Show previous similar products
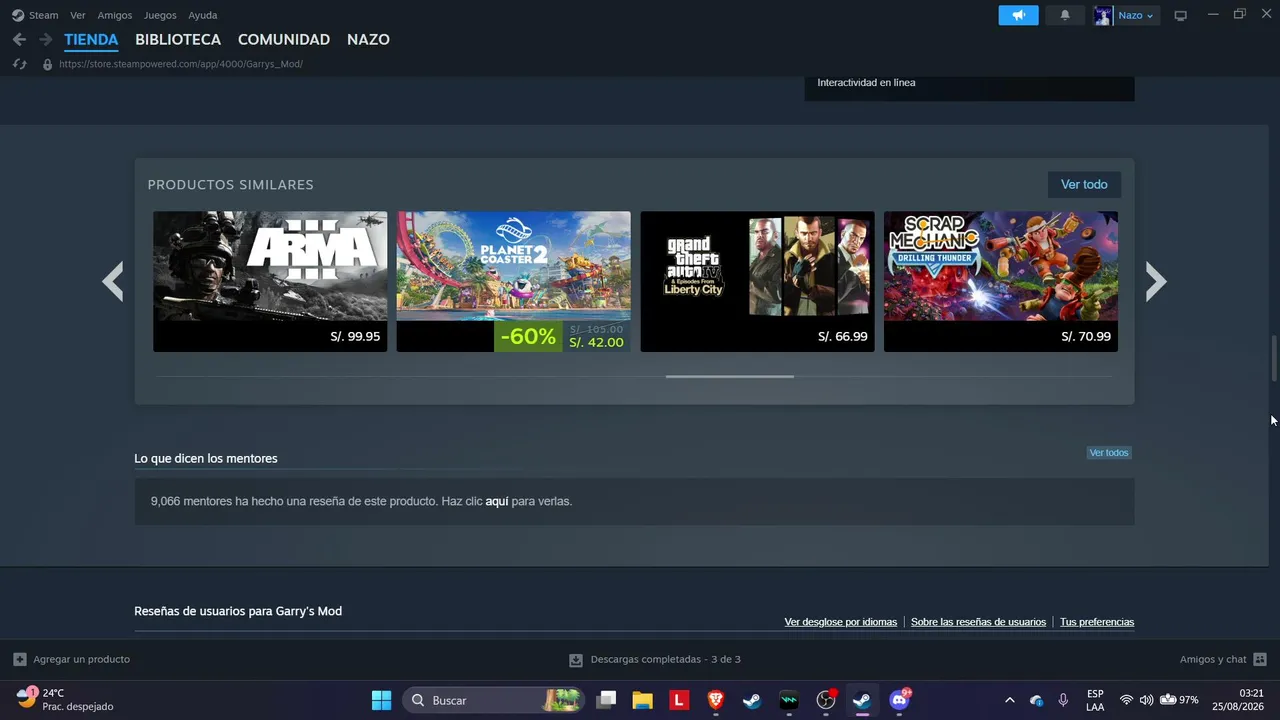Image resolution: width=1280 pixels, height=720 pixels. tap(113, 281)
